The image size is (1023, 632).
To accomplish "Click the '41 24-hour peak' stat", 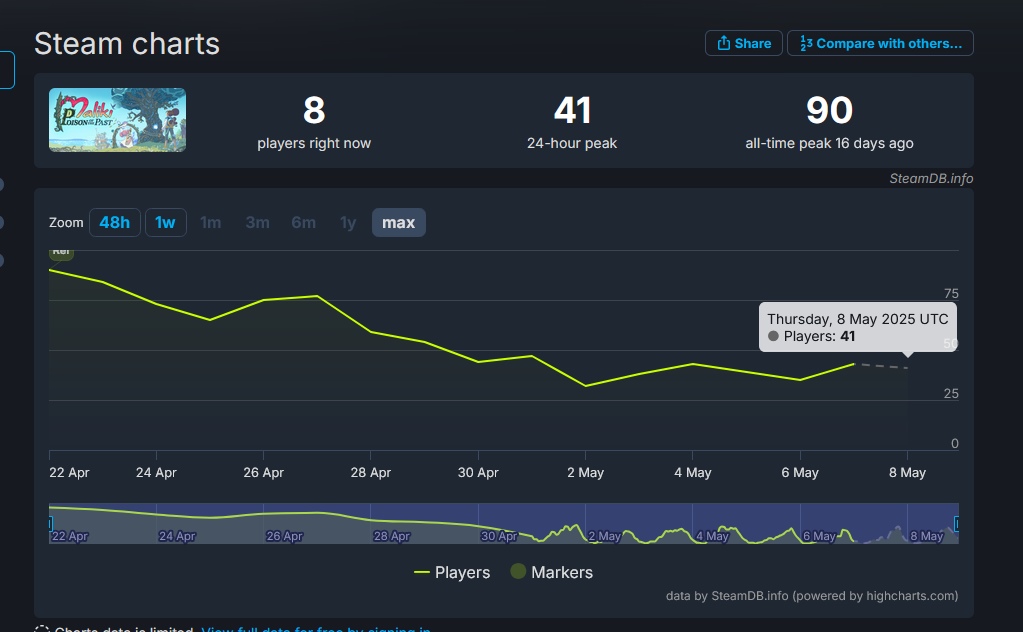I will tap(572, 122).
